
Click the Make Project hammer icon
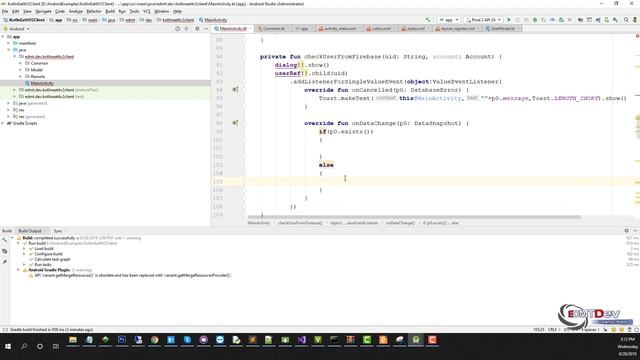[x=428, y=20]
